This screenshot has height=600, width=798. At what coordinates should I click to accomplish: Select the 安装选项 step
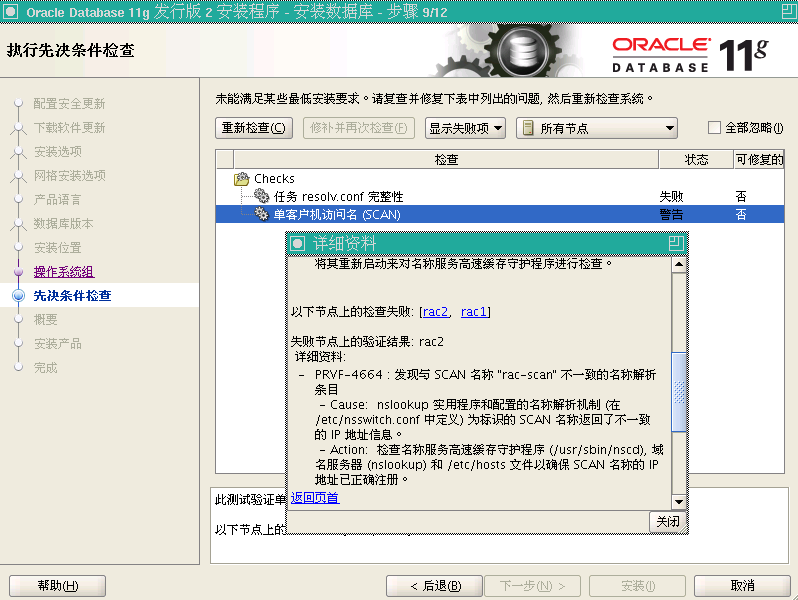58,152
